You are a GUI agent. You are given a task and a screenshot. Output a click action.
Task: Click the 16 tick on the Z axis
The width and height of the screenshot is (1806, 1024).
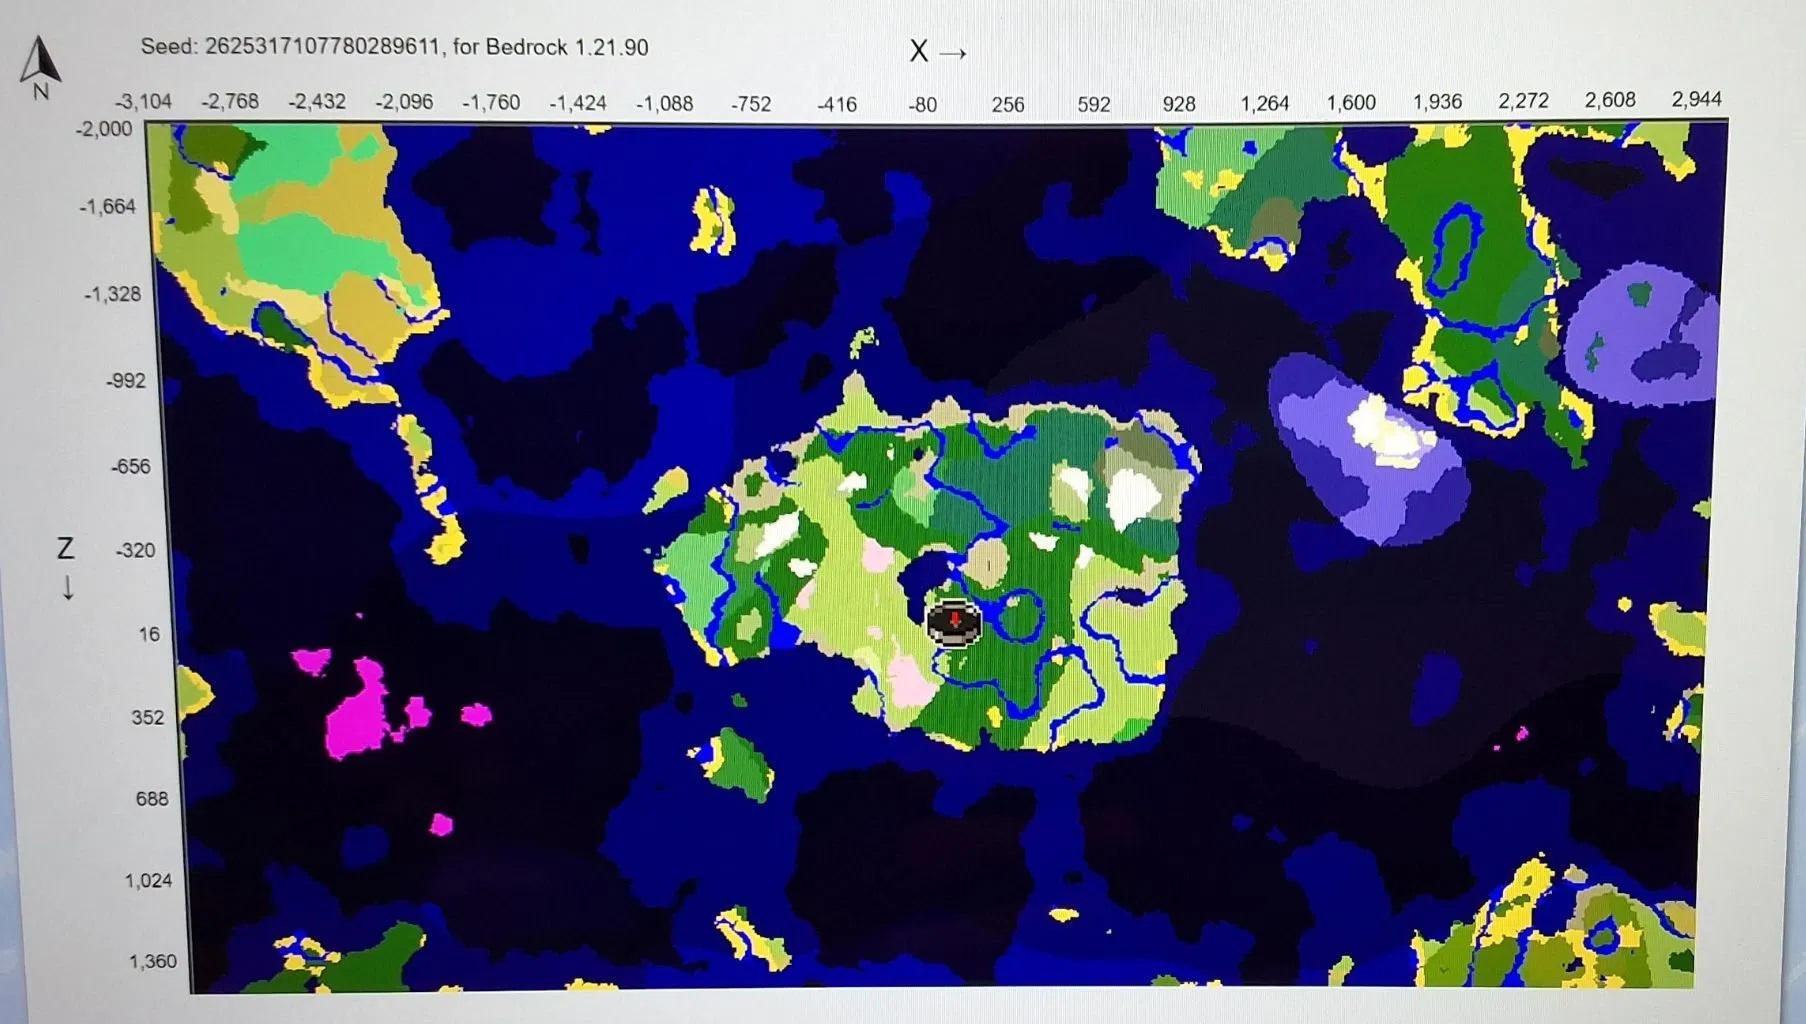(149, 634)
